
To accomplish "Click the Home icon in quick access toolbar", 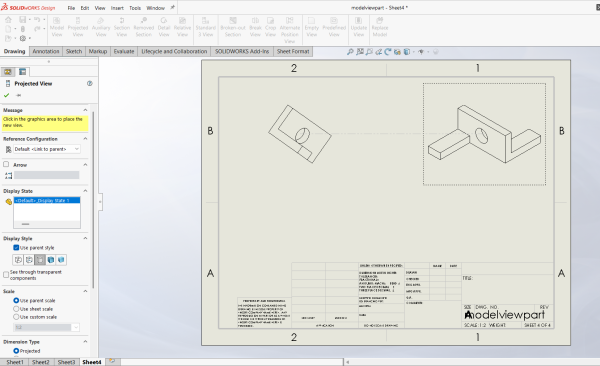I will pos(8,20).
